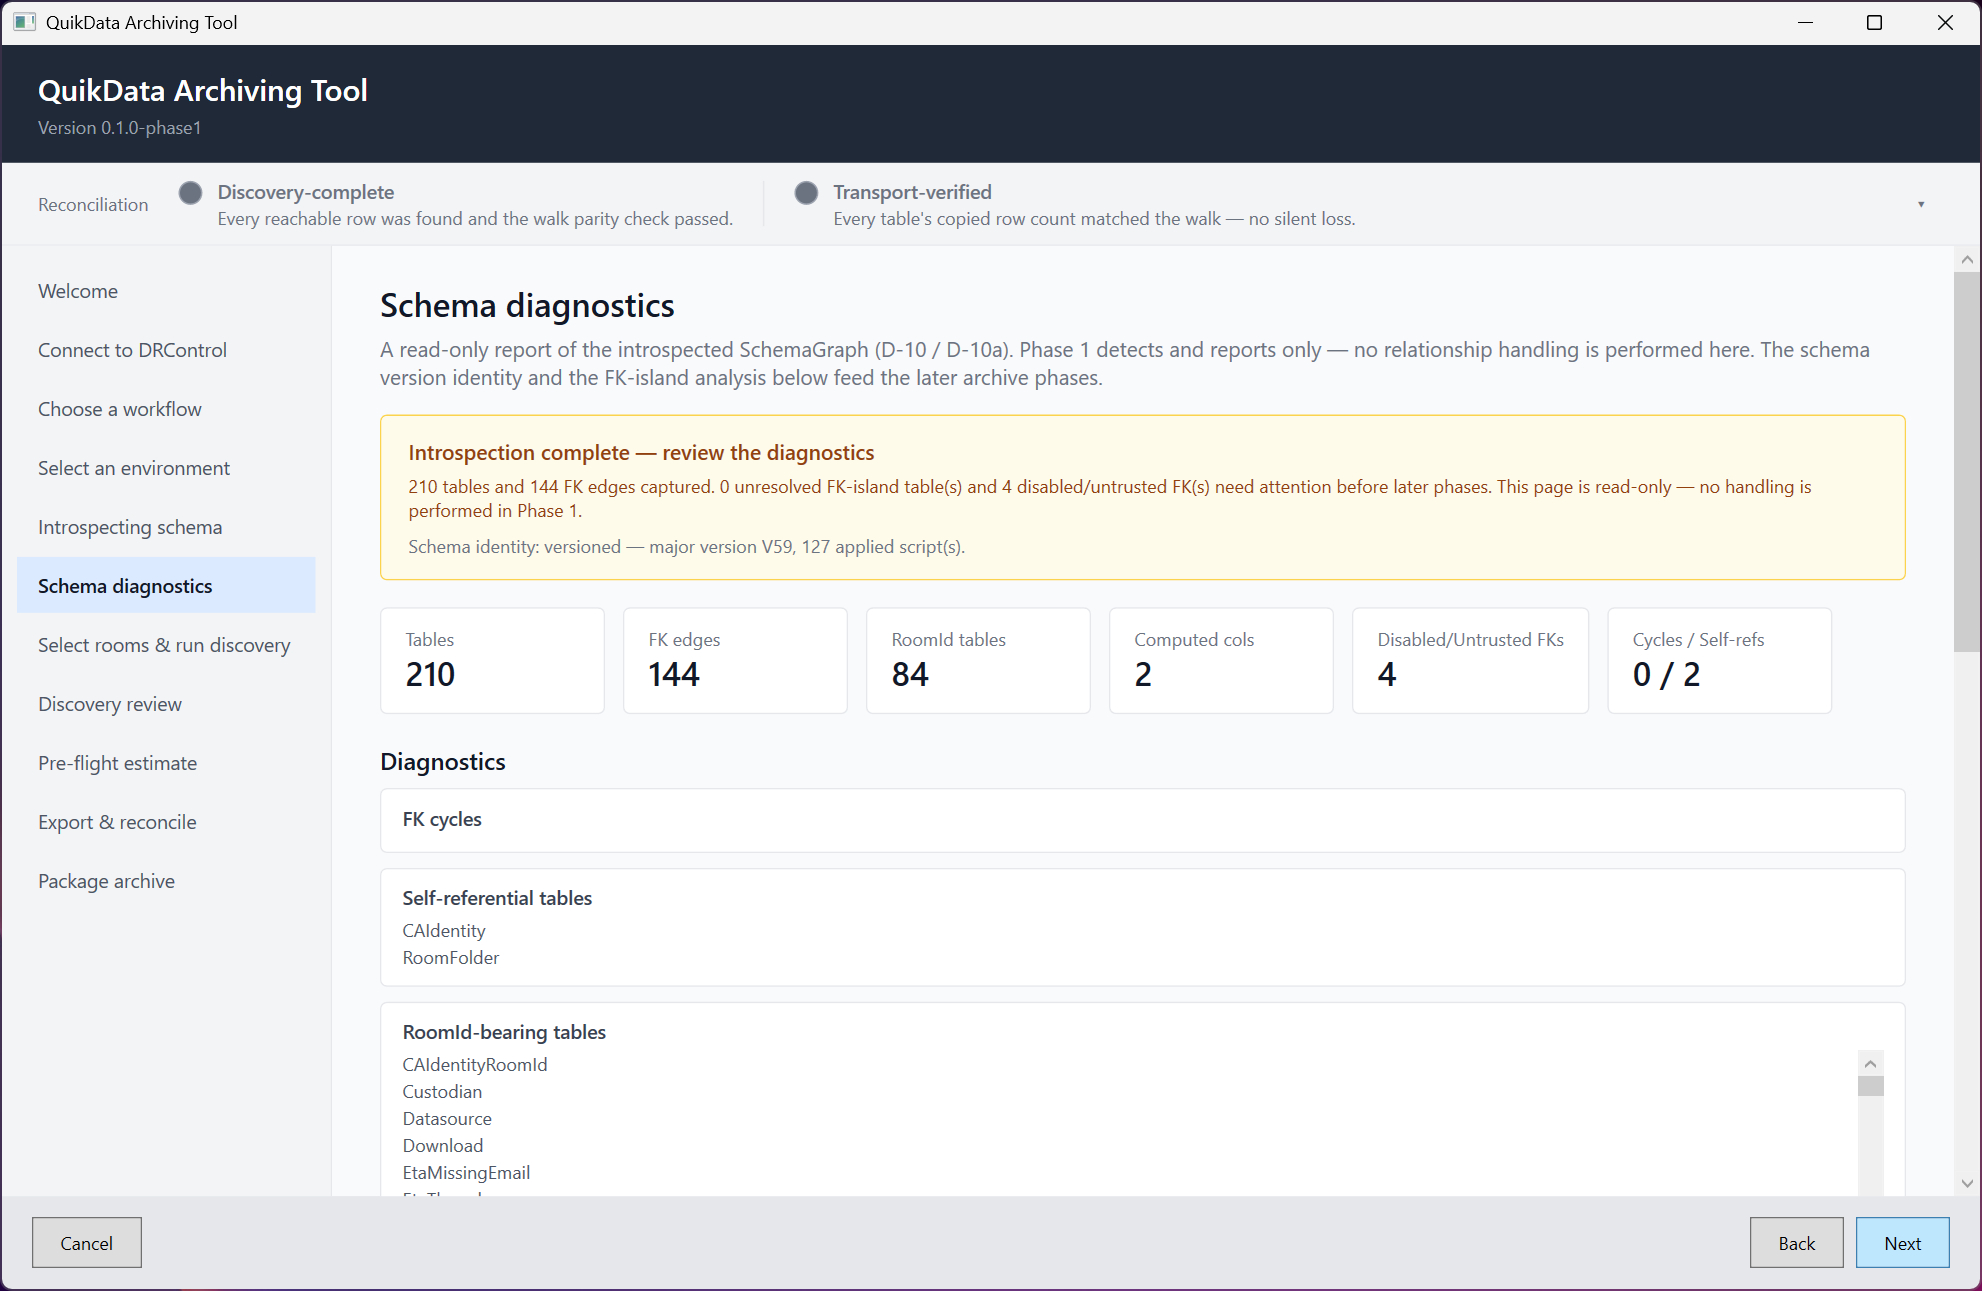This screenshot has width=1982, height=1291.
Task: Expand the Reconciliation bar dropdown arrow
Action: pos(1921,204)
